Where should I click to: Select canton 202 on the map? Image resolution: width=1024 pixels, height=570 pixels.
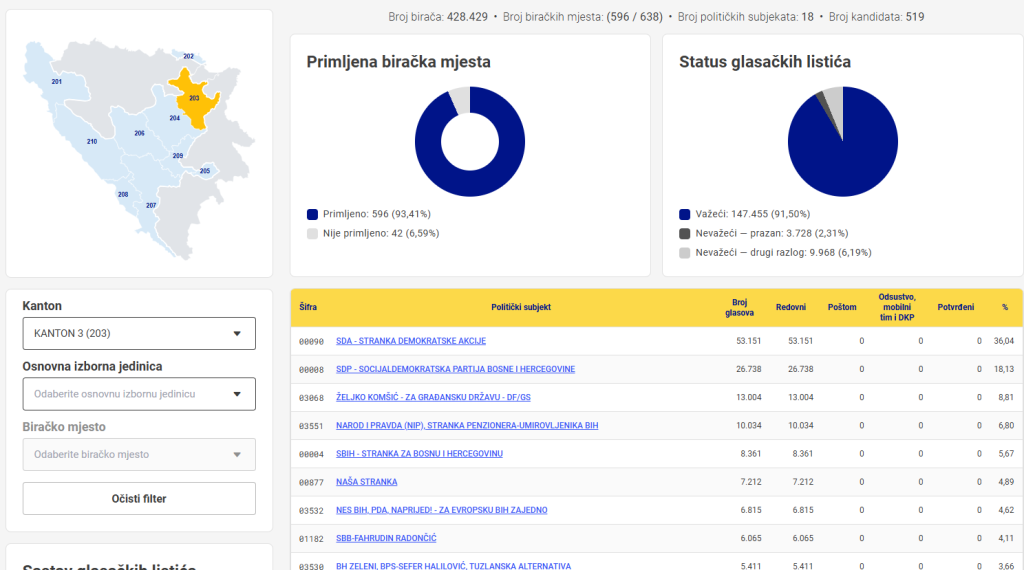[x=188, y=56]
